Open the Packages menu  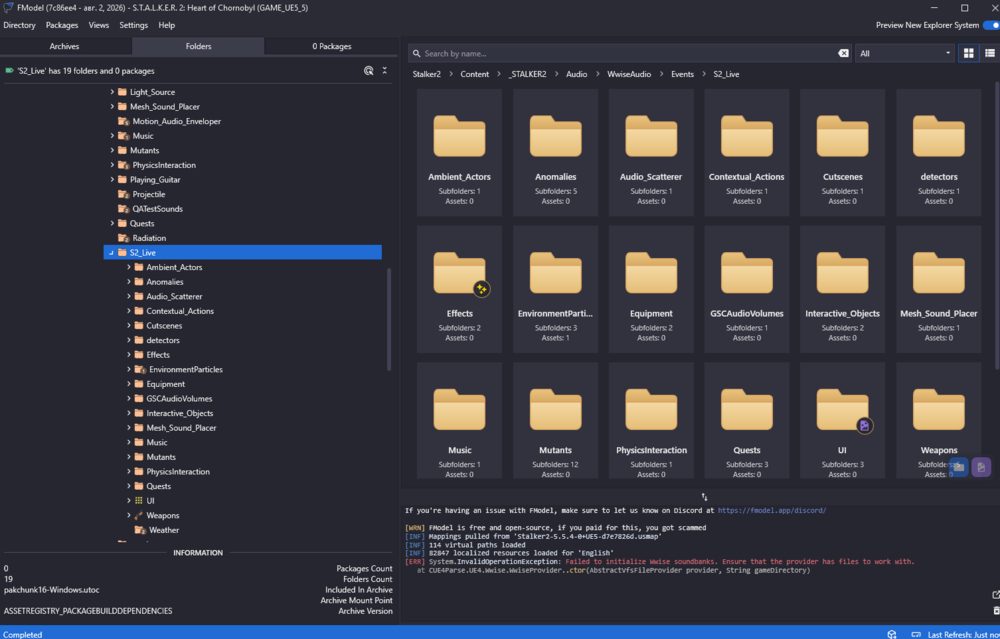[62, 26]
